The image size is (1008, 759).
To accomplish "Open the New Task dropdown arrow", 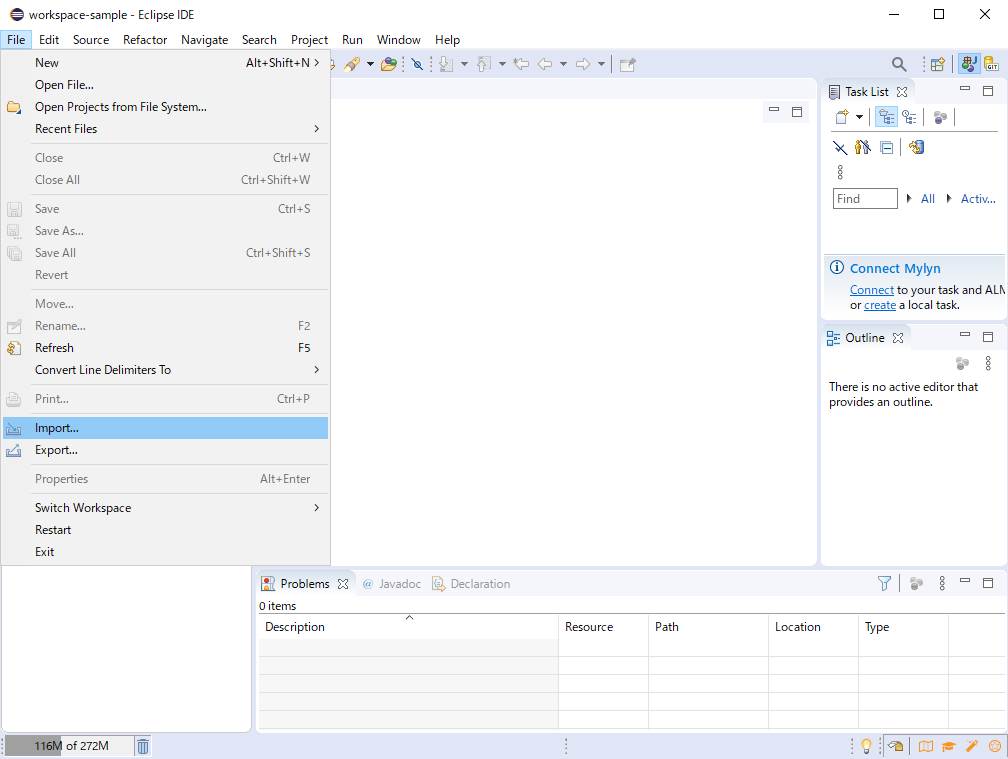I will (x=859, y=117).
